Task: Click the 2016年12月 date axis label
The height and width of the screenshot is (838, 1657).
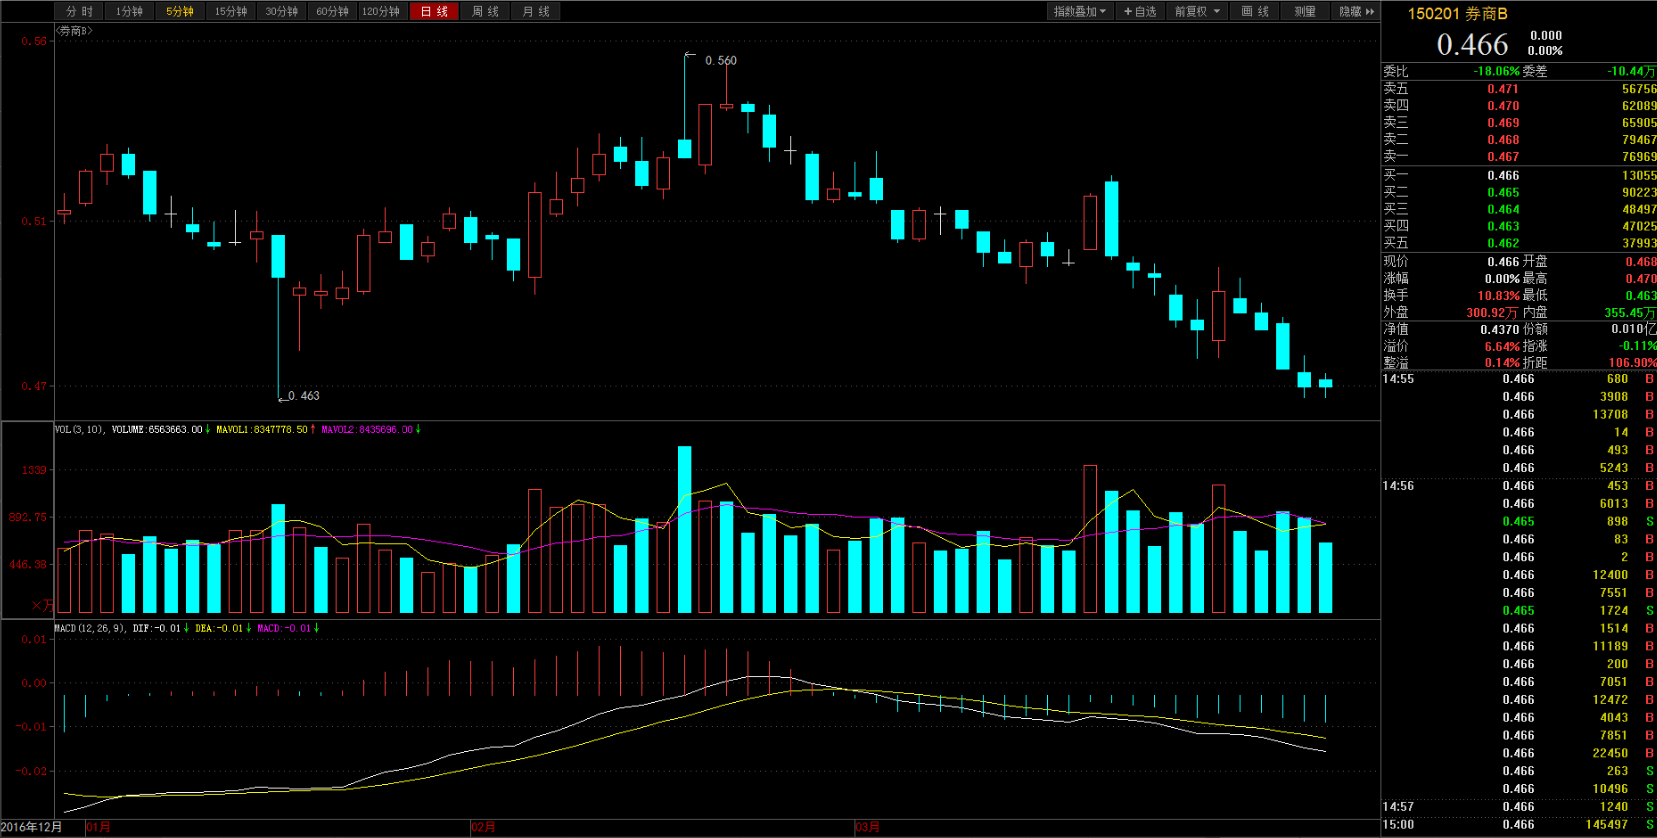Action: [31, 828]
